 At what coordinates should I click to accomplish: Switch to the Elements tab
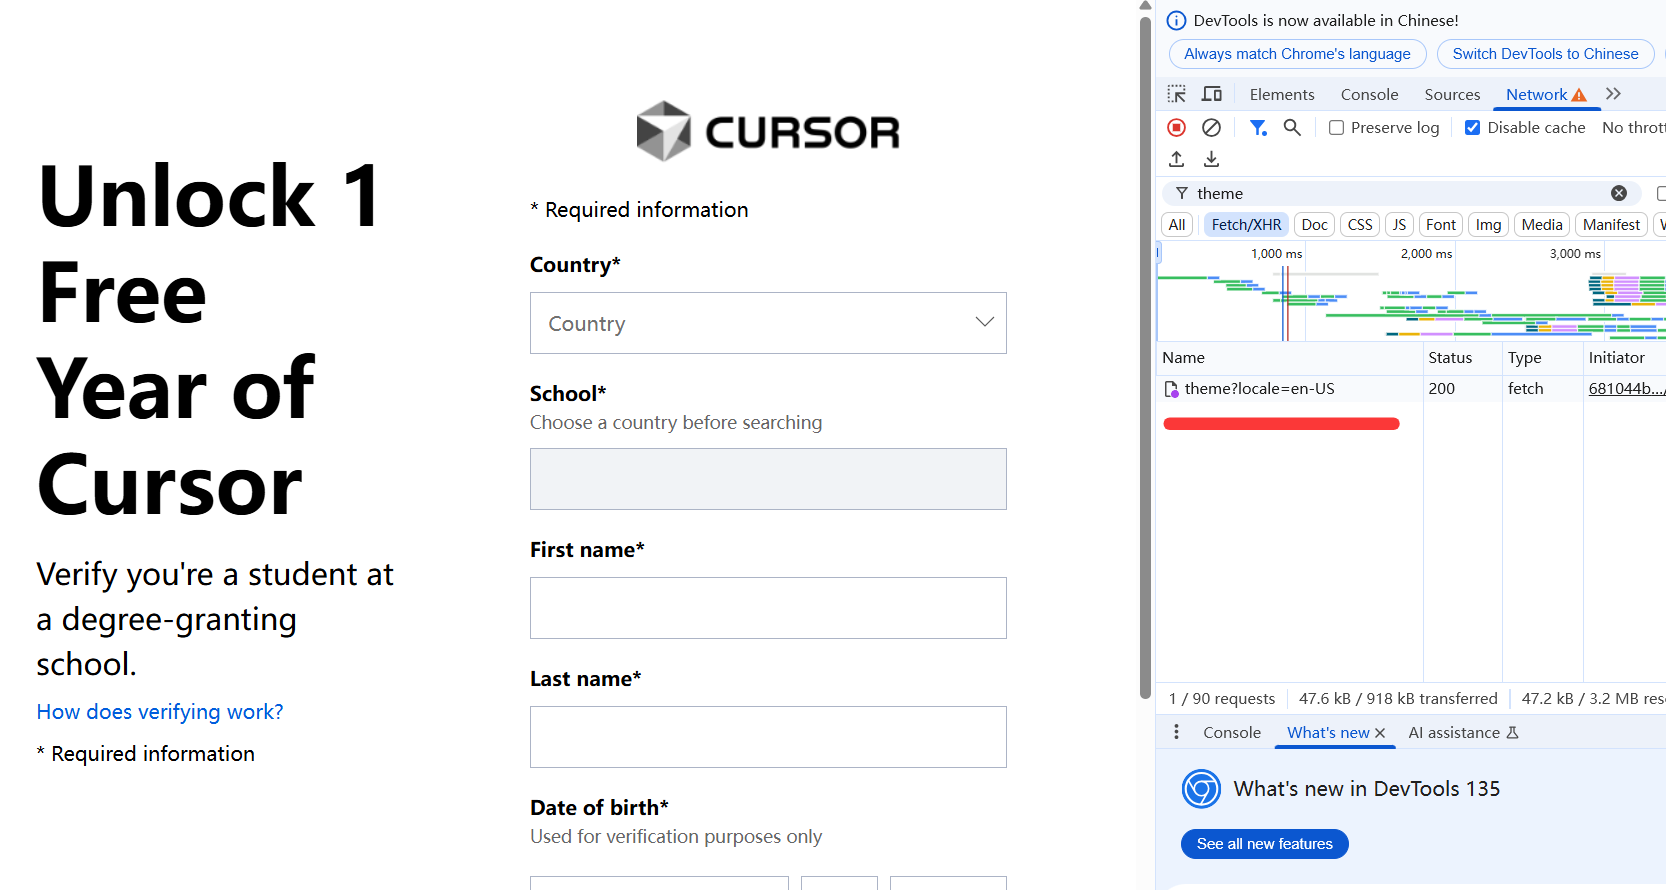click(1282, 94)
